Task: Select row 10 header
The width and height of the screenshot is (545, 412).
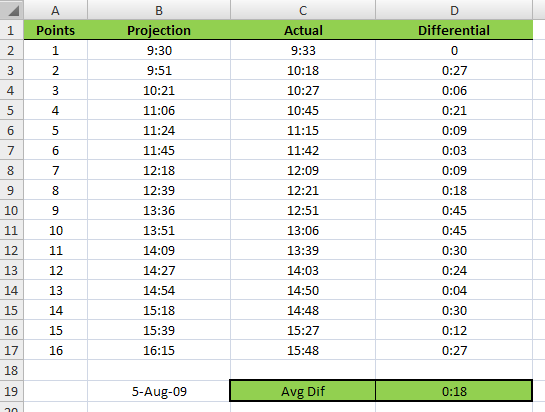Action: tap(11, 210)
